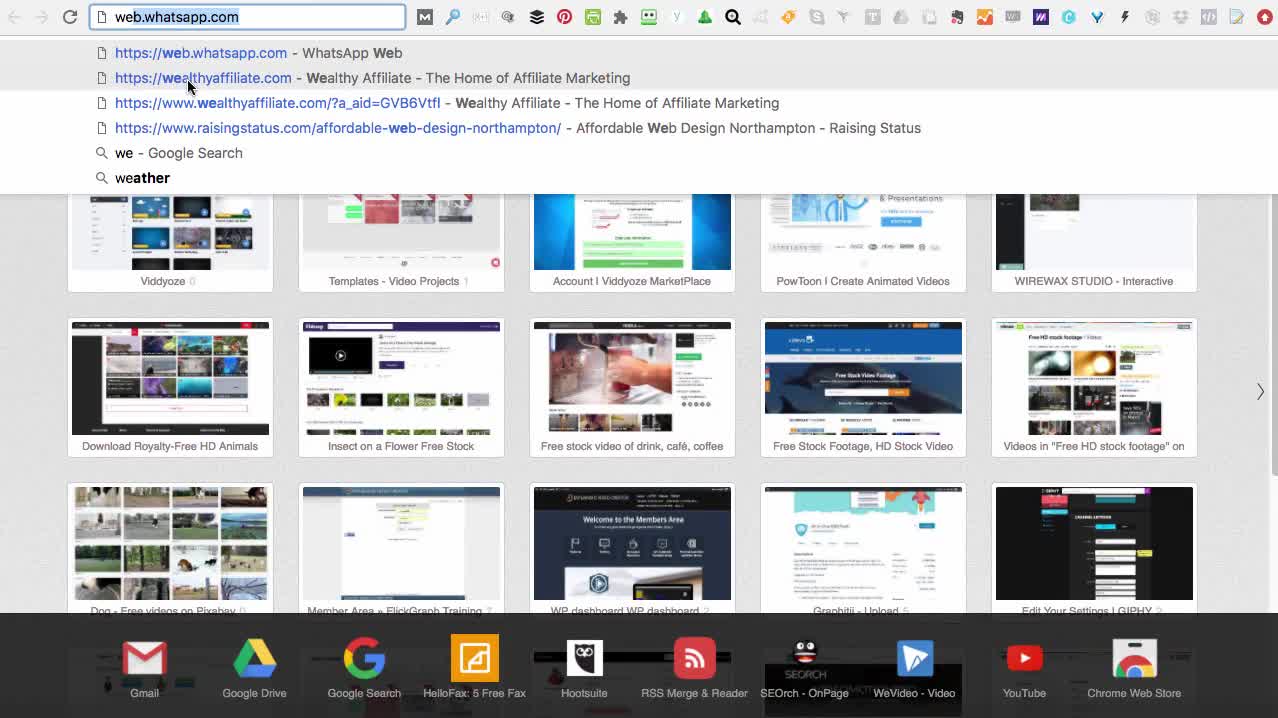Click the Pinterest save extension icon
This screenshot has height=718, width=1278.
565,17
